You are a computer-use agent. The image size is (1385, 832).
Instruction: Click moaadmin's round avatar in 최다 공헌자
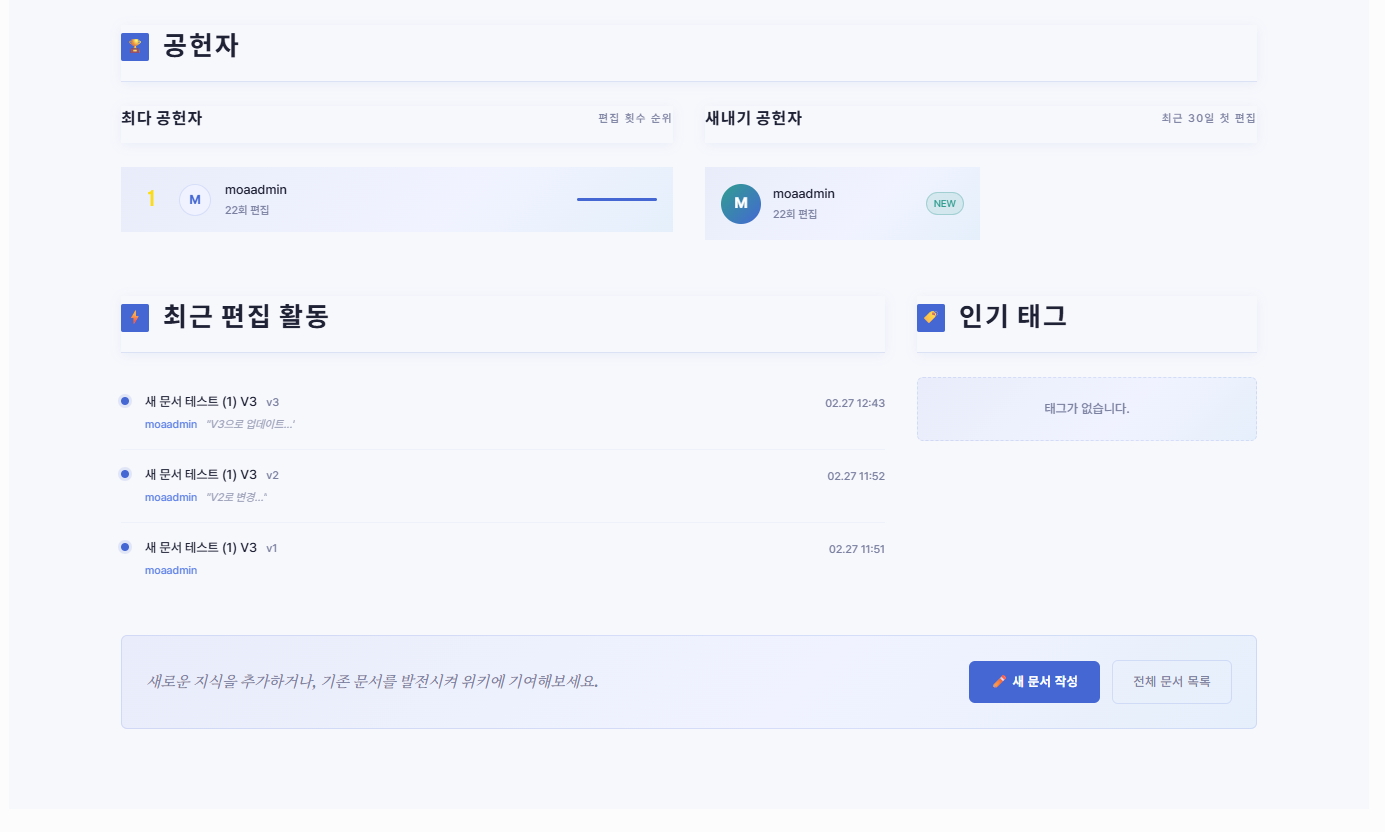click(x=195, y=200)
